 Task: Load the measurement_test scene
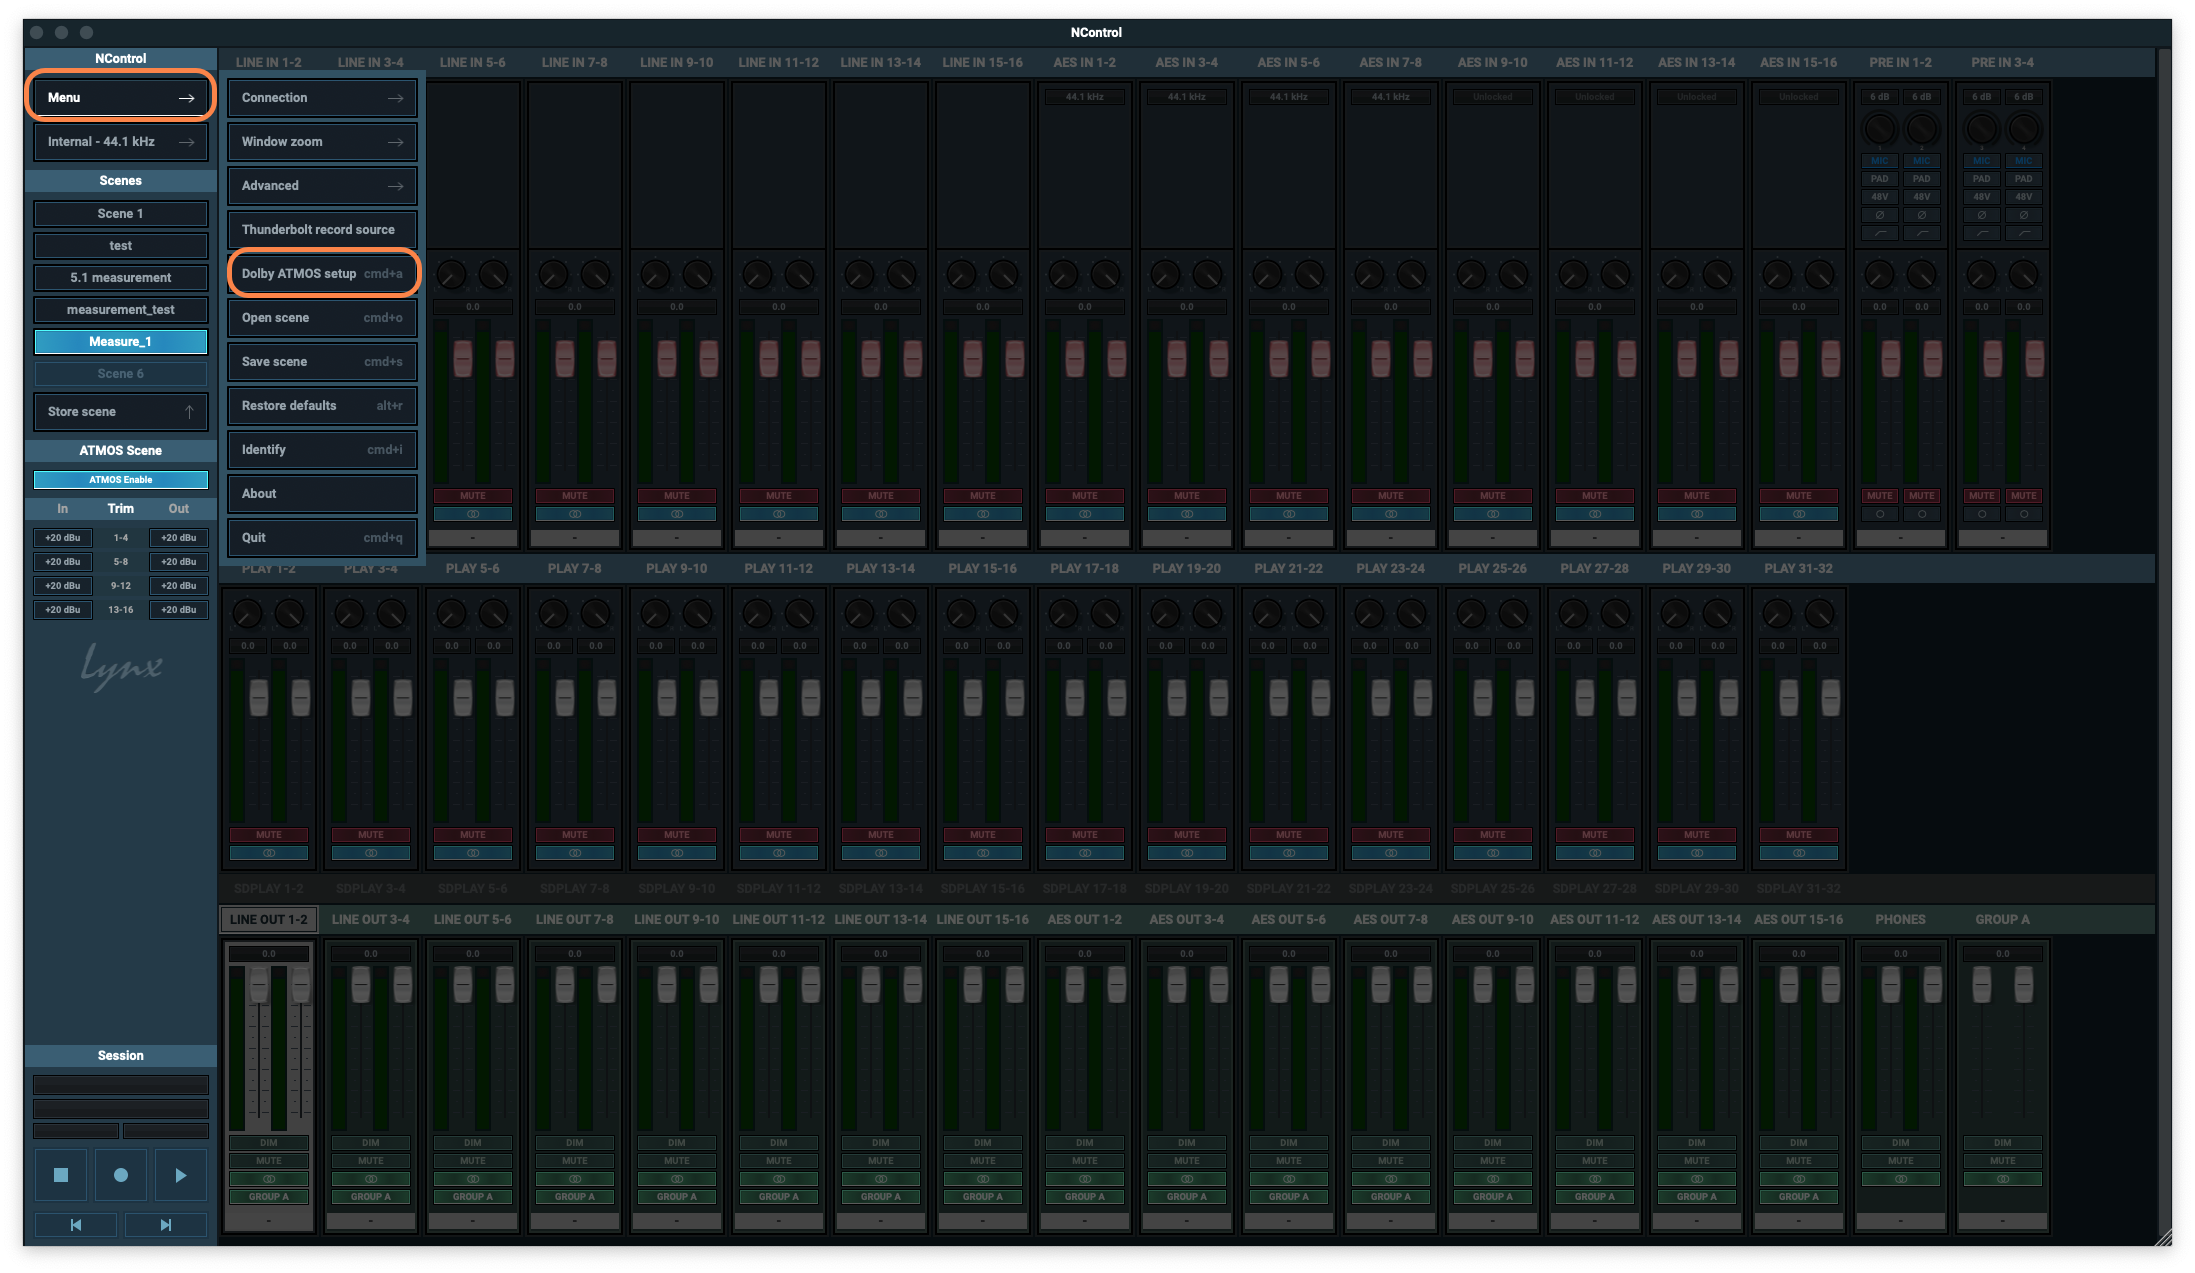coord(121,310)
